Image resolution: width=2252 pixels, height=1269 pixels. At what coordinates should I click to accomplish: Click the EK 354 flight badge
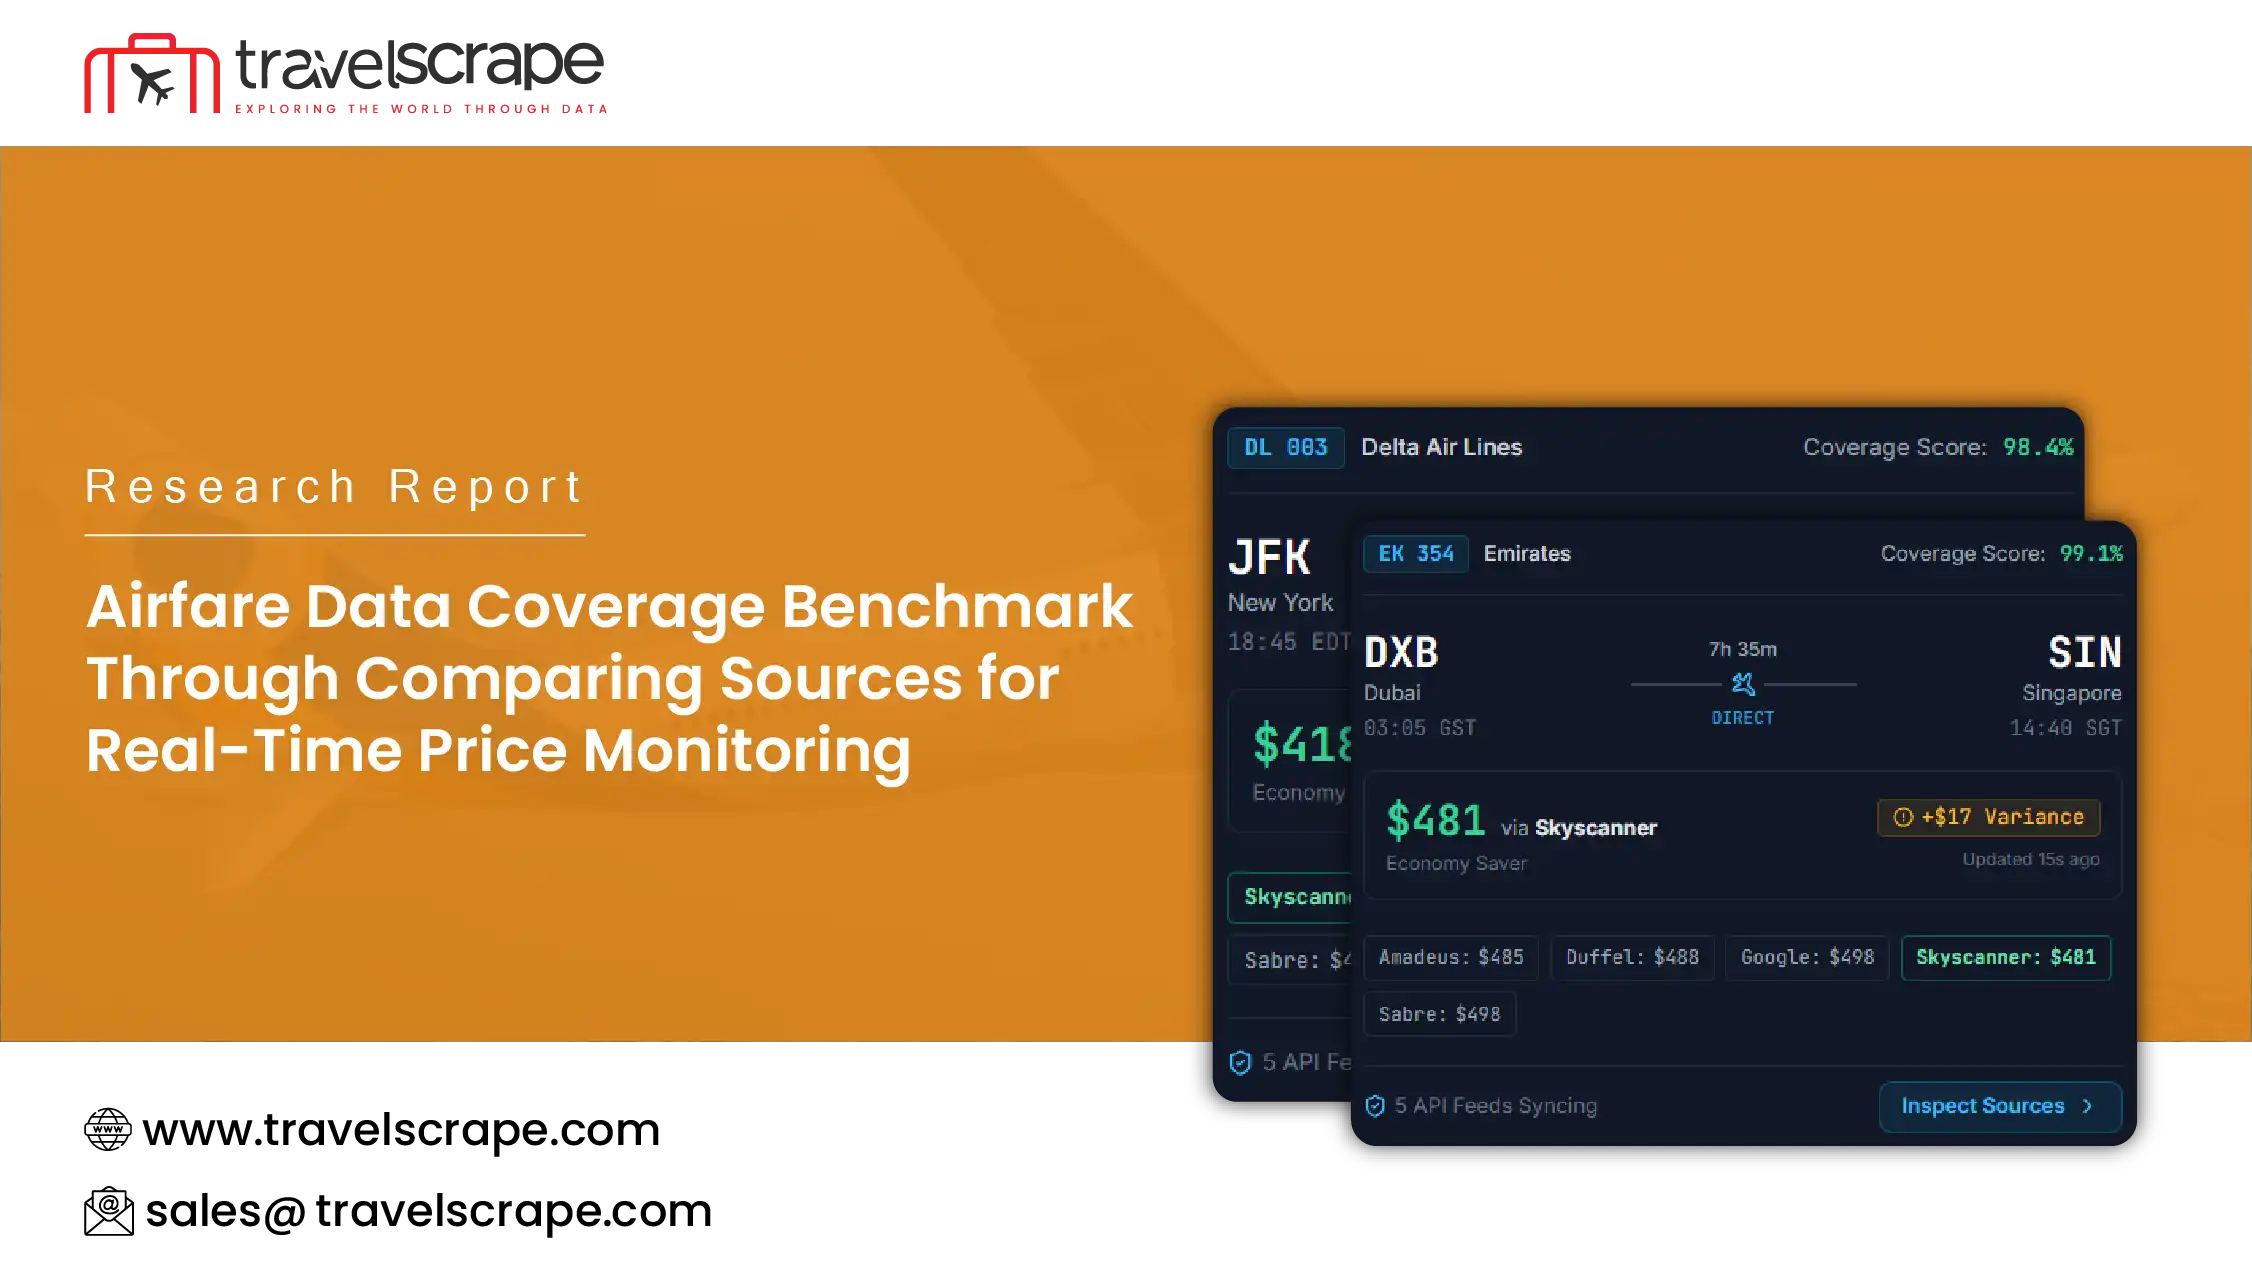(1416, 554)
